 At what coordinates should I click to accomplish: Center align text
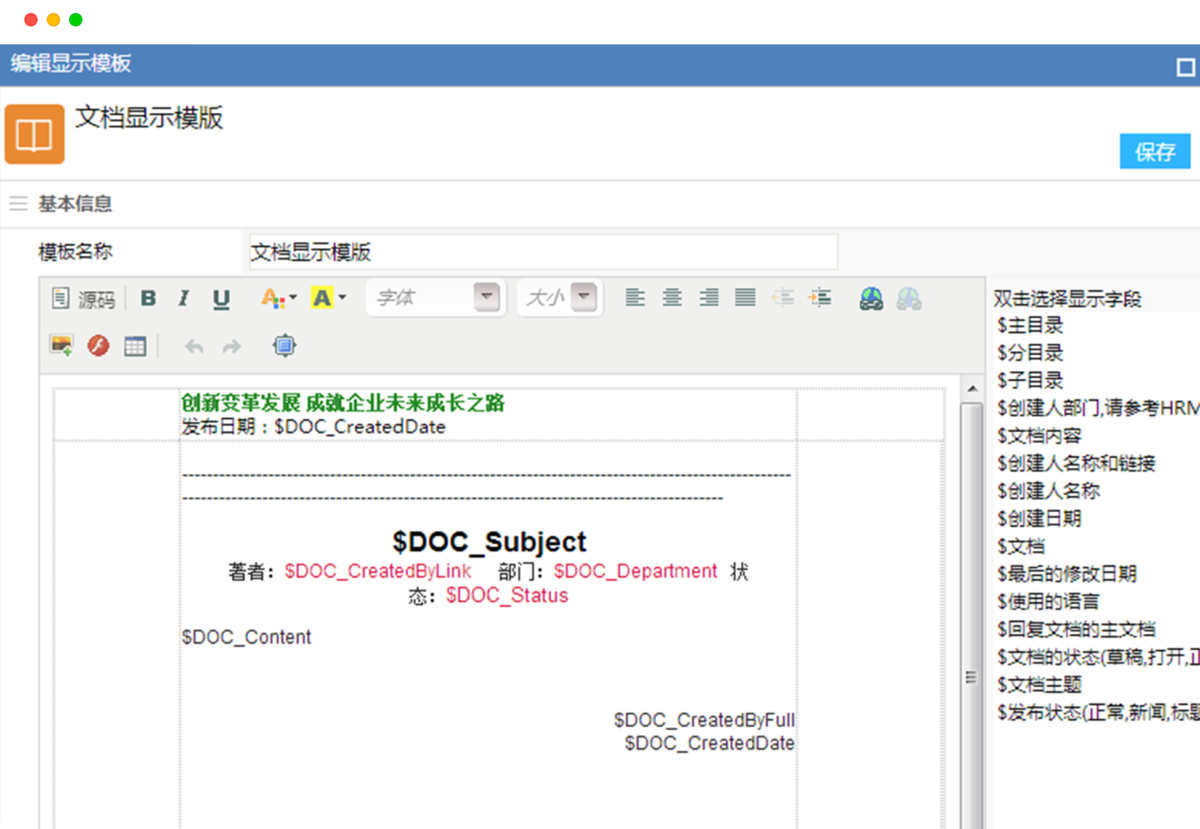tap(672, 298)
